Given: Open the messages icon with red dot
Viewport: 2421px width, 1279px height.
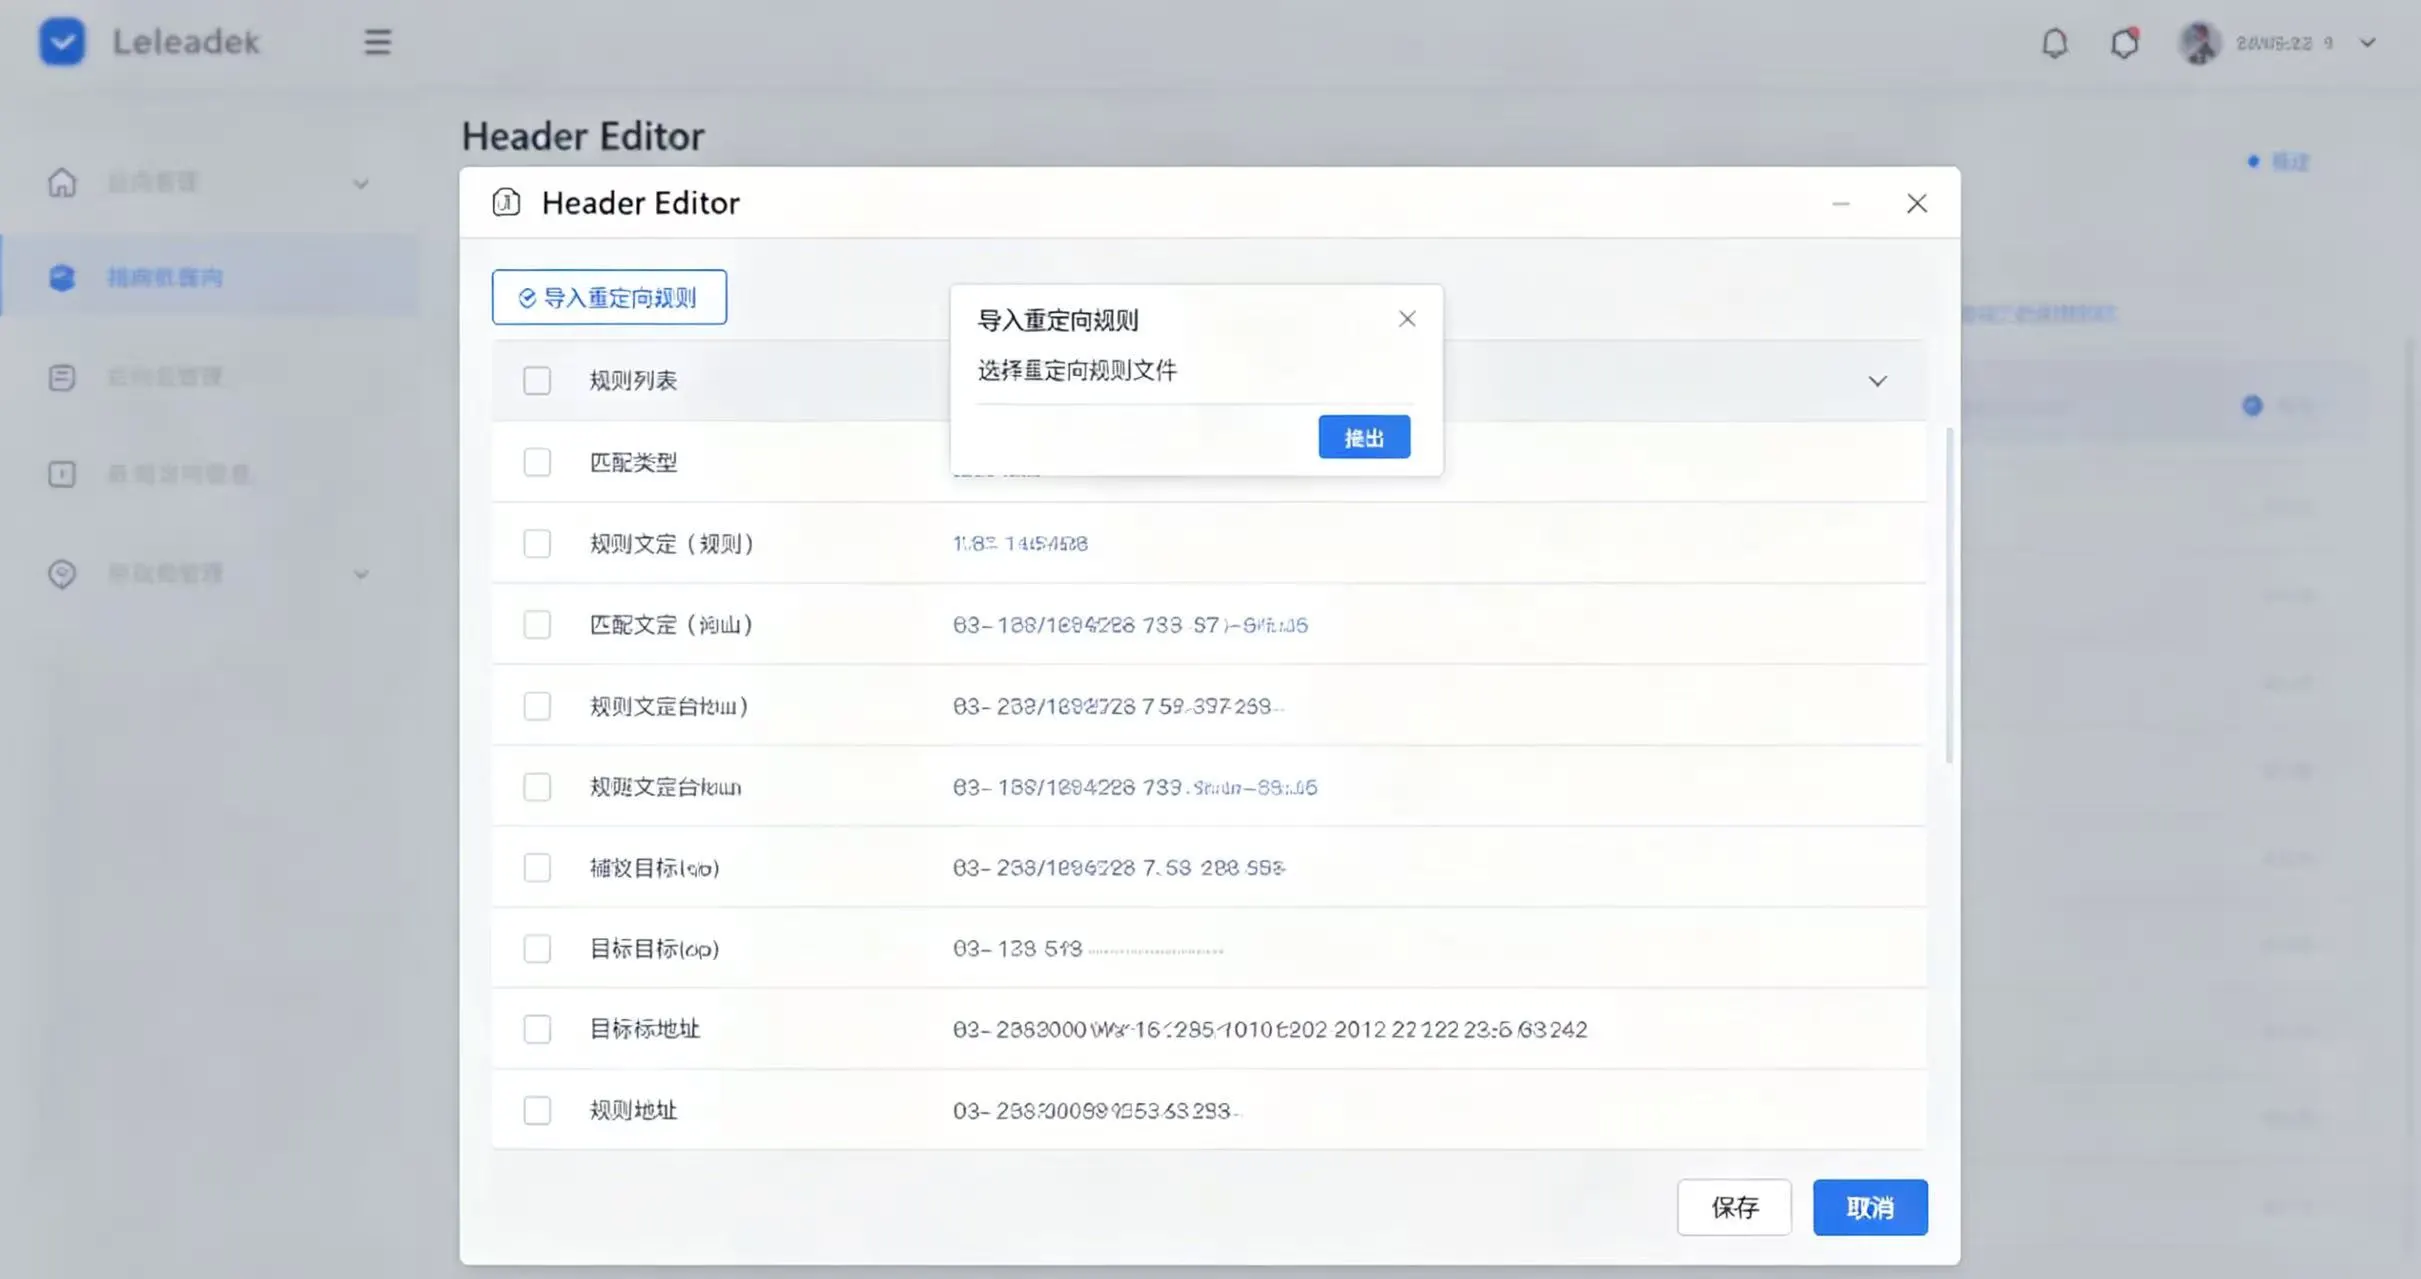Looking at the screenshot, I should tap(2124, 43).
